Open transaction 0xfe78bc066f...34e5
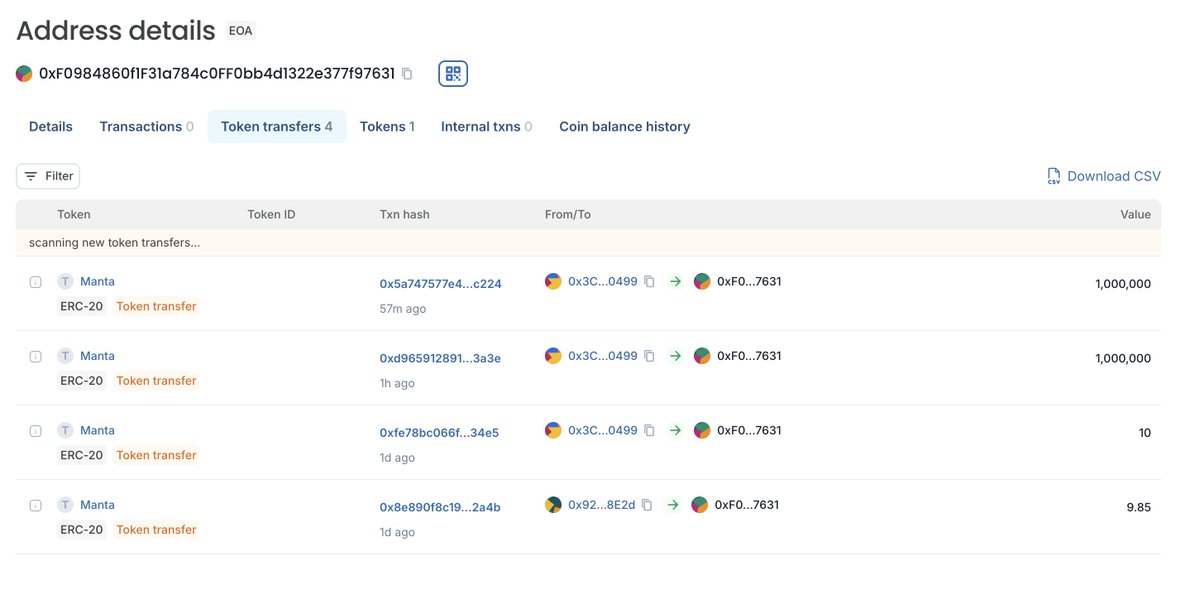Viewport: 1200px width, 590px height. point(439,433)
